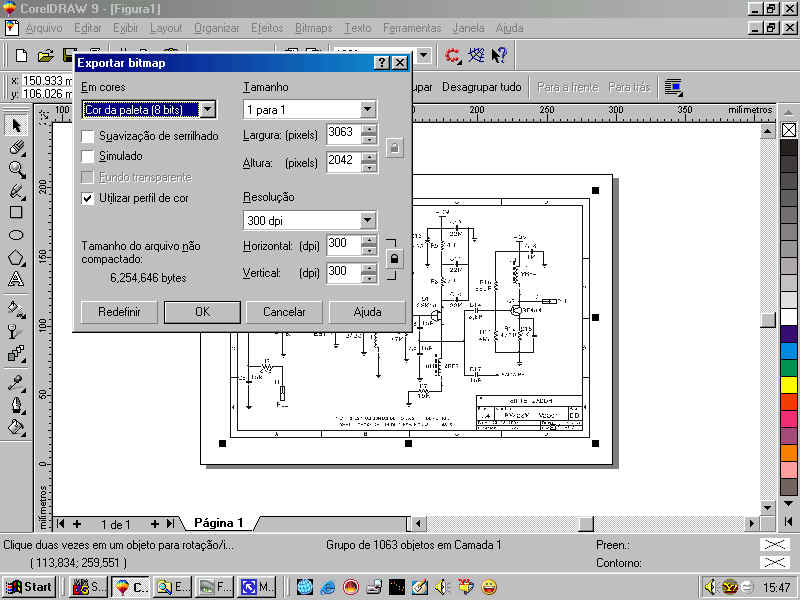Viewport: 800px width, 600px height.
Task: Click the What's This help pointer icon
Action: (x=499, y=56)
